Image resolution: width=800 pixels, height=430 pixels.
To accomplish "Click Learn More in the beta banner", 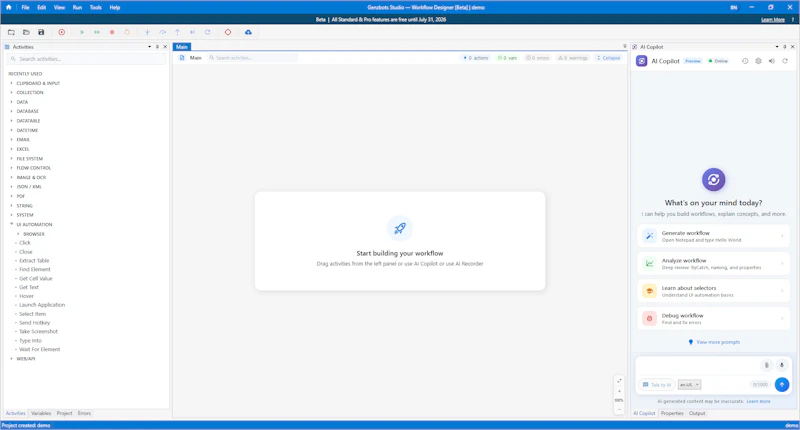I will [x=772, y=19].
